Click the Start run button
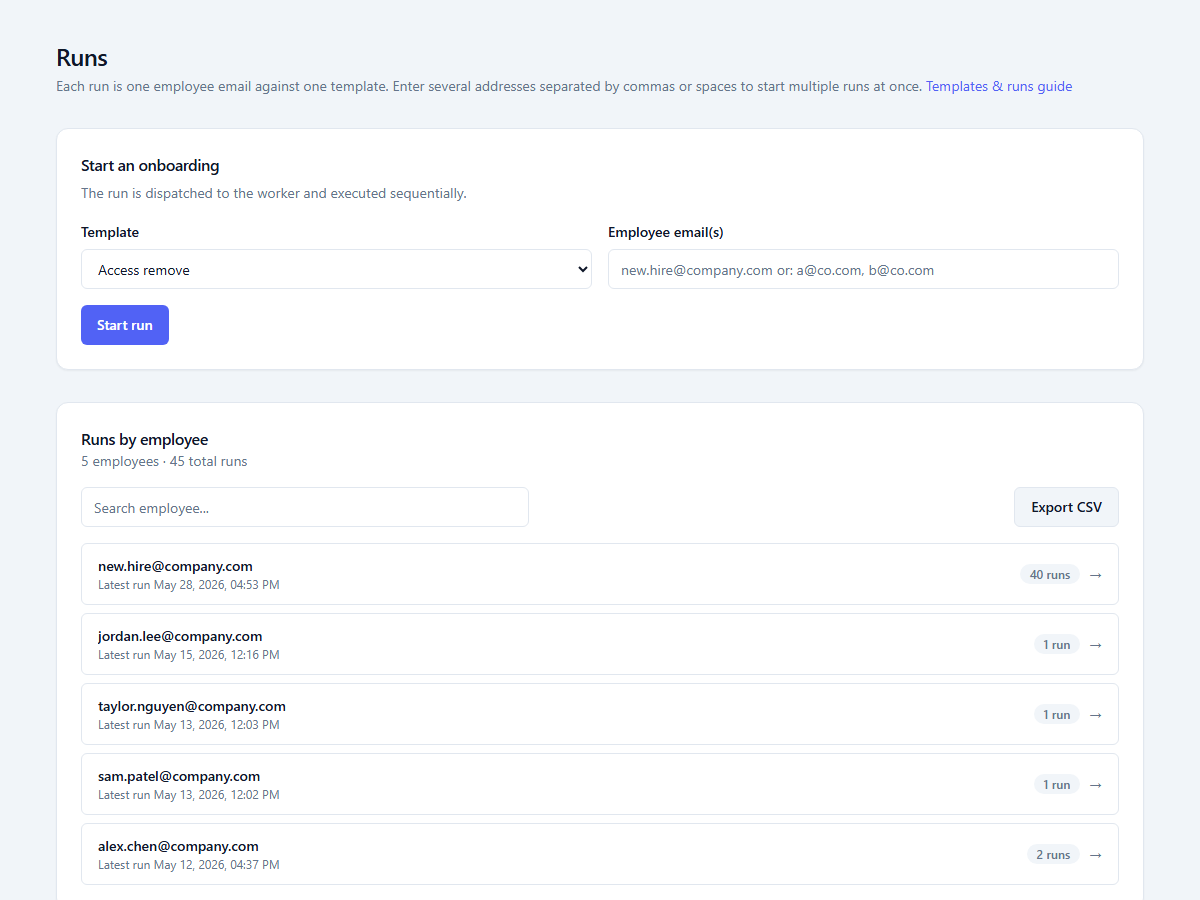Screen dimensions: 1200x900 pos(125,325)
